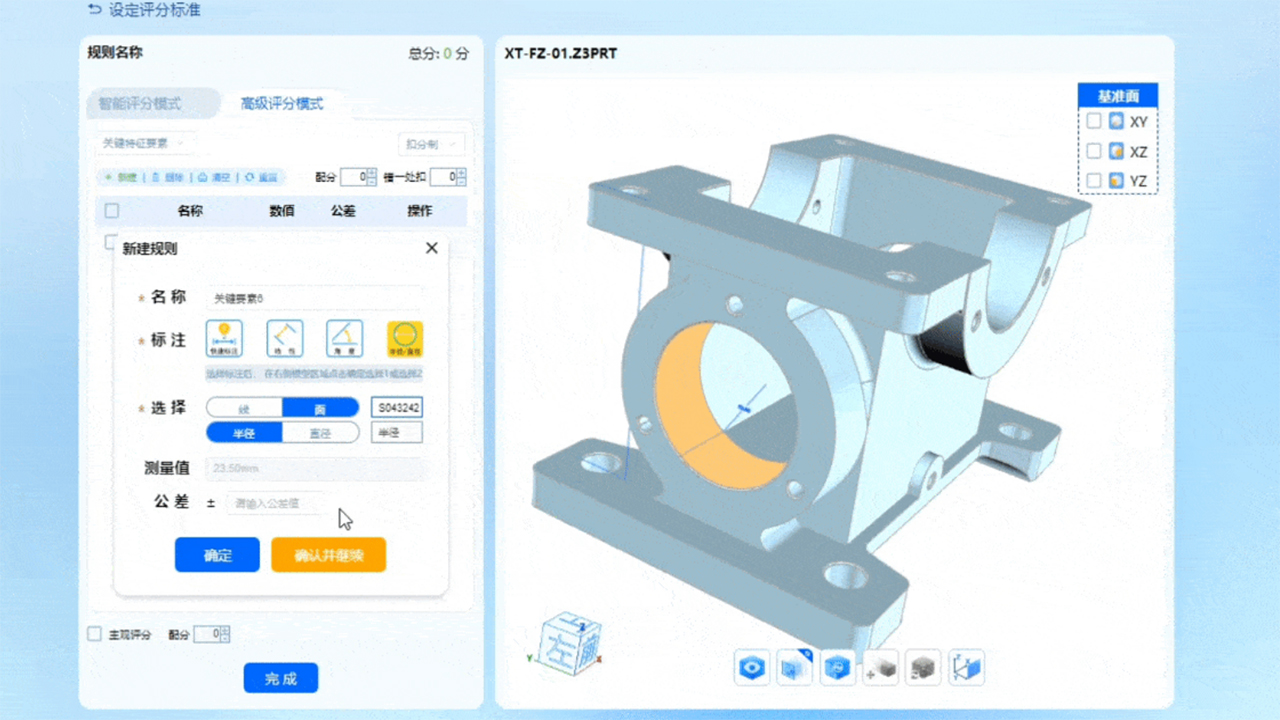The image size is (1280, 720).
Task: Click the back arrow next to 设定评分标准
Action: [x=95, y=10]
